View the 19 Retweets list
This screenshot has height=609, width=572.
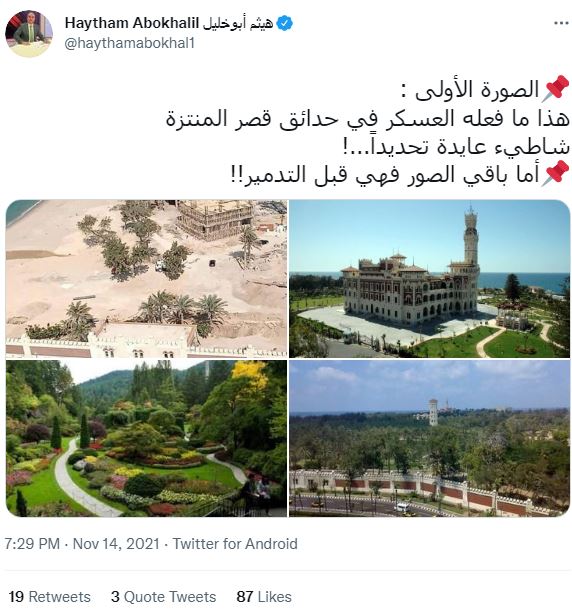(x=49, y=597)
